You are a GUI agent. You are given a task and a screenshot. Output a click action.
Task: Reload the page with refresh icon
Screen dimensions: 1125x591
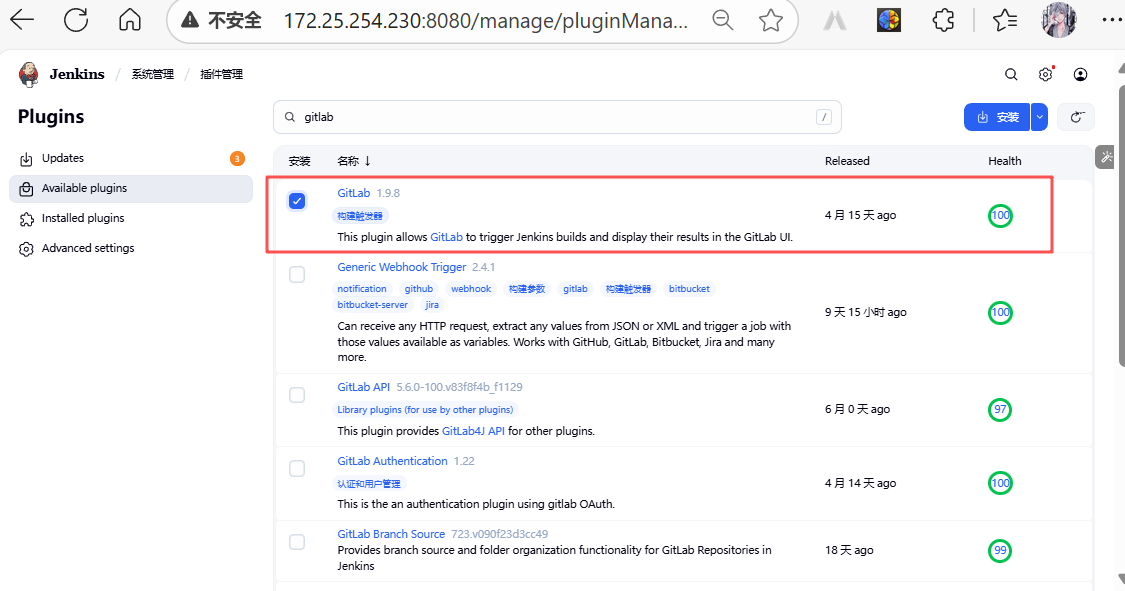76,20
